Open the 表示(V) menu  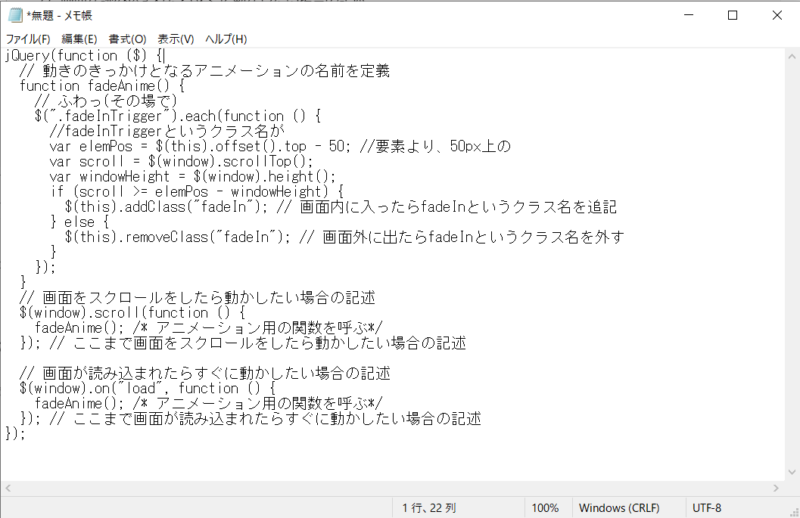tap(176, 39)
